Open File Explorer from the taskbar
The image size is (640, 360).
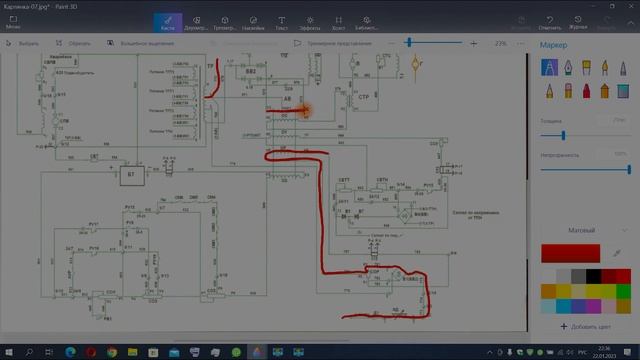tap(133, 352)
